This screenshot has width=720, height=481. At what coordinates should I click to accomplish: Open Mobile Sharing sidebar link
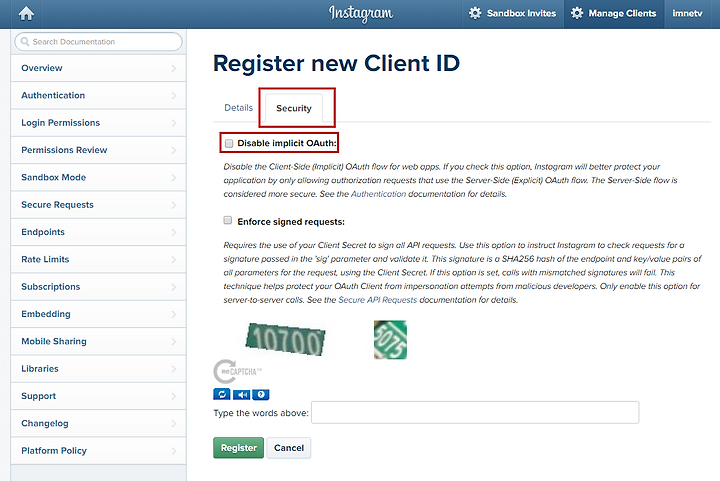click(x=98, y=341)
